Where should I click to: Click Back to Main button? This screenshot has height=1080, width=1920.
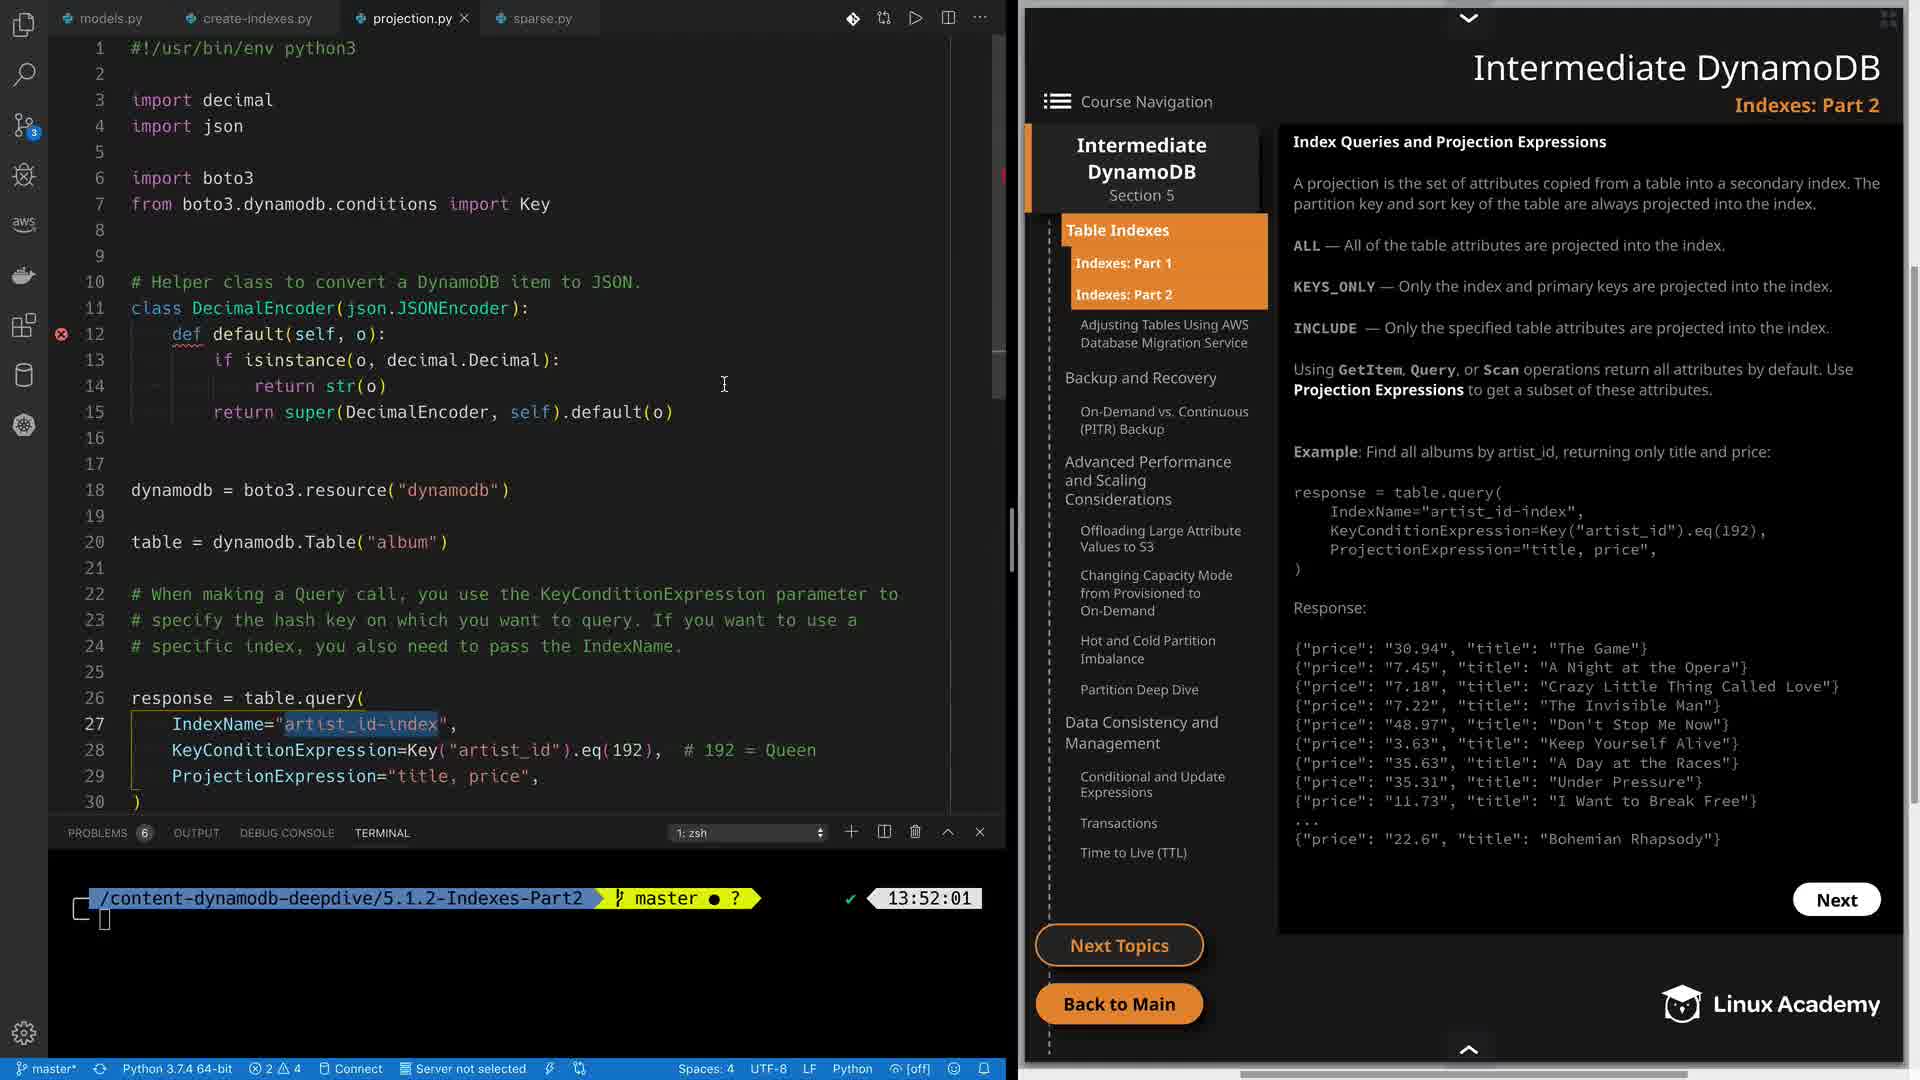[1119, 1004]
